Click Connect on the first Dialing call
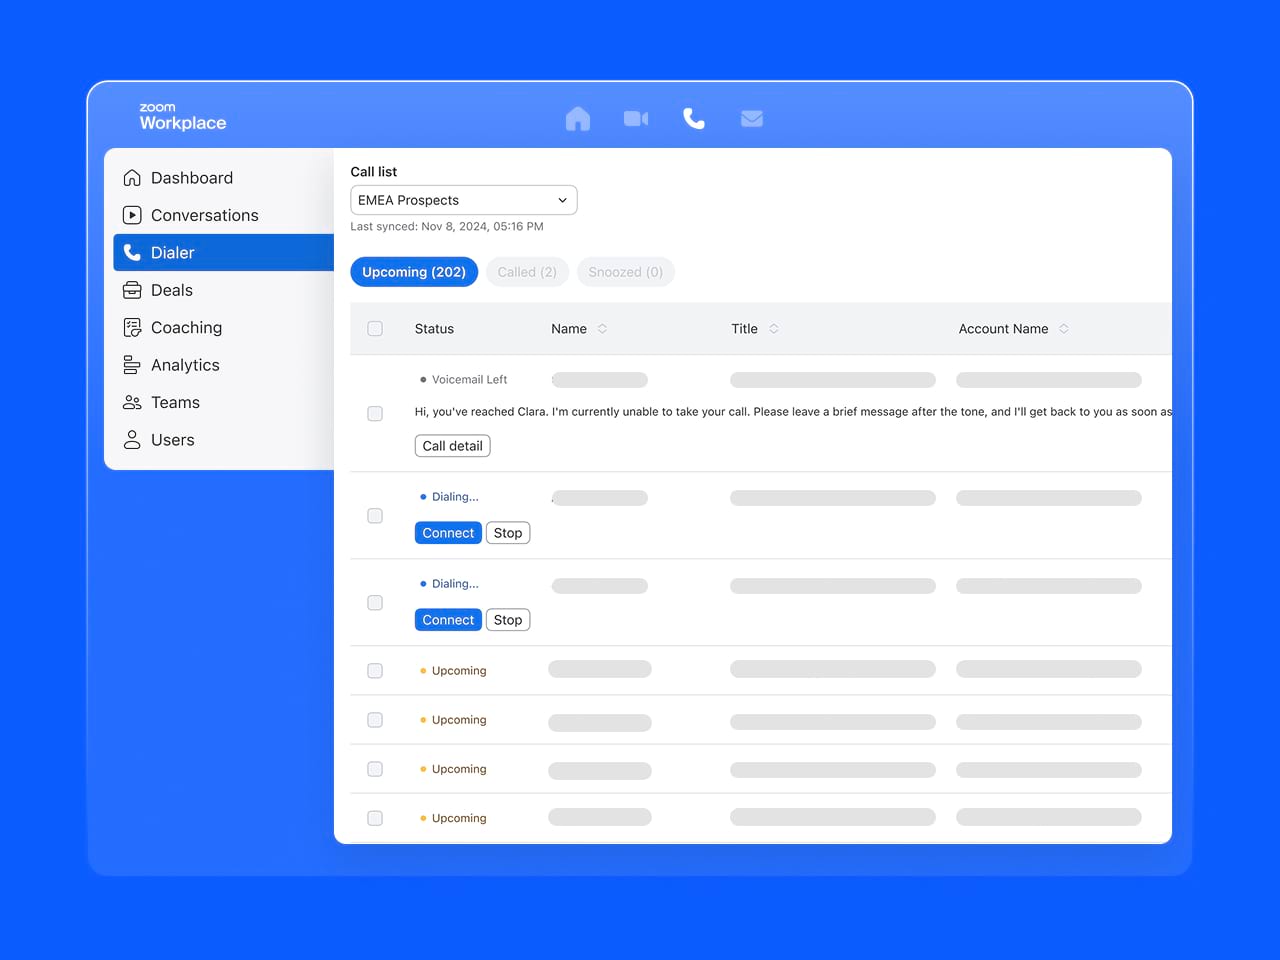The width and height of the screenshot is (1280, 960). point(447,532)
